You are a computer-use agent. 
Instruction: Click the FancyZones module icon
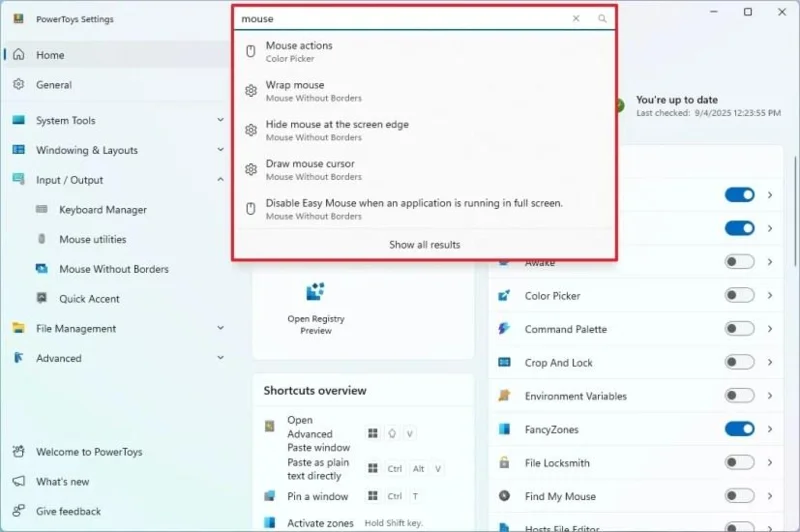click(504, 429)
